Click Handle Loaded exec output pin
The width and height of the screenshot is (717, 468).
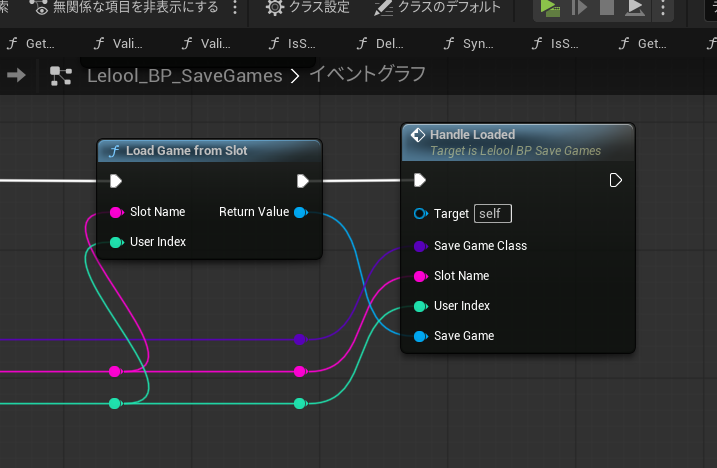615,180
